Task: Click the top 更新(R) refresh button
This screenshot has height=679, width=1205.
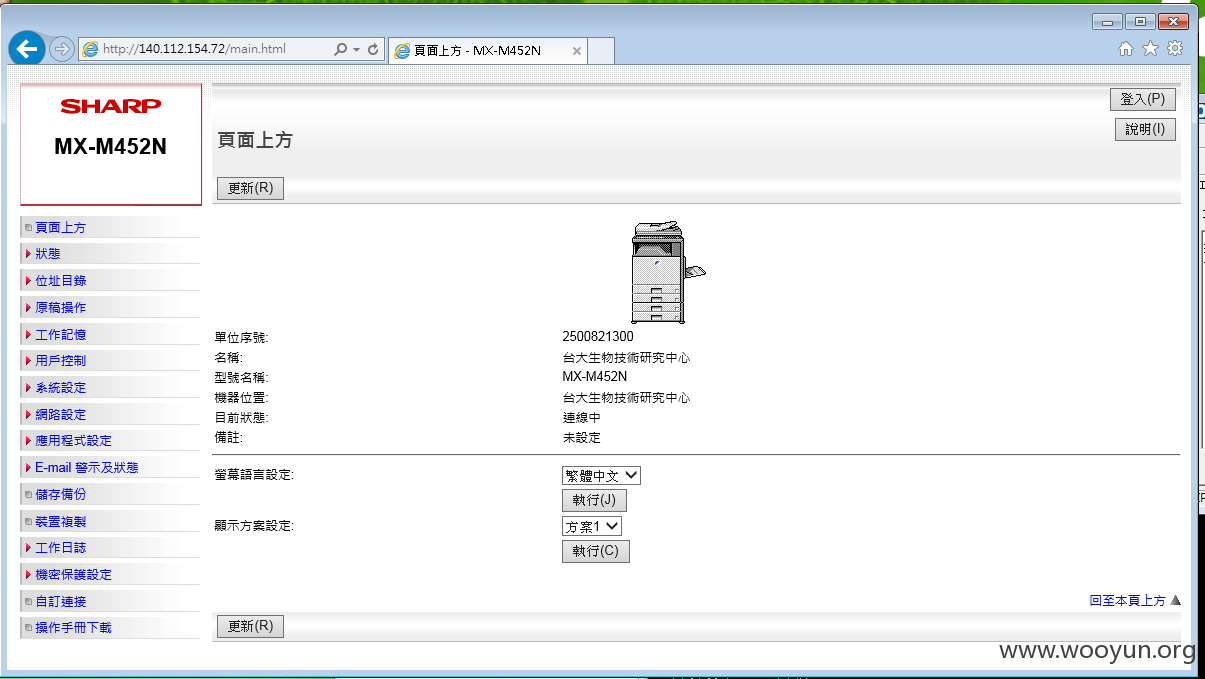Action: [x=250, y=188]
